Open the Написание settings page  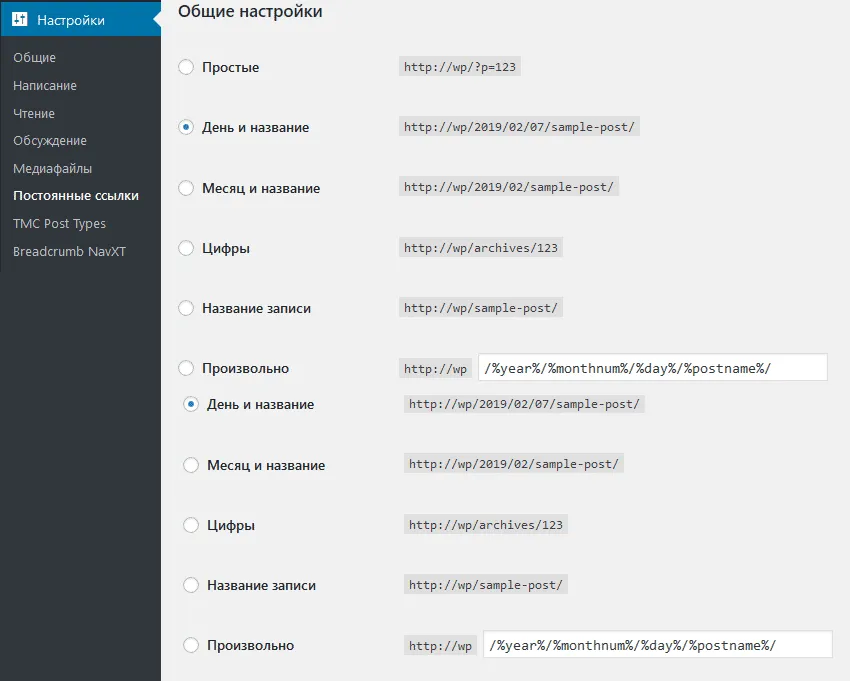pos(45,86)
